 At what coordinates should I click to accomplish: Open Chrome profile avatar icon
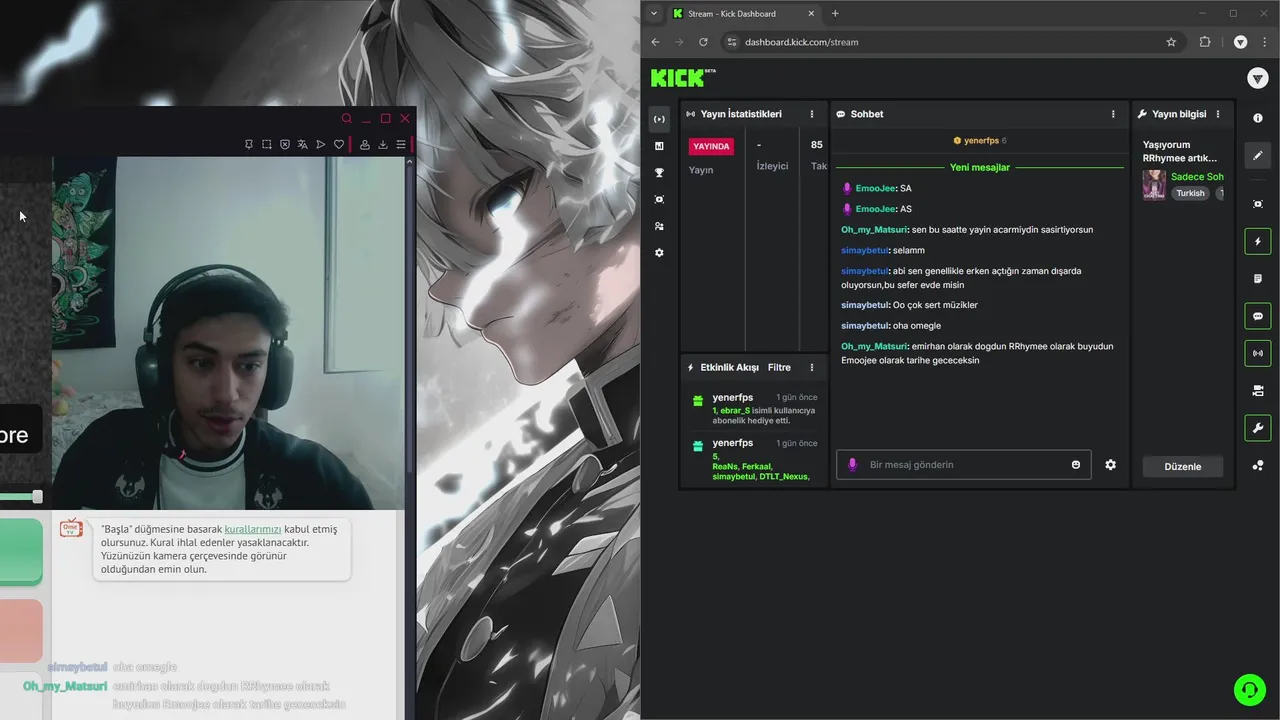tap(1240, 42)
